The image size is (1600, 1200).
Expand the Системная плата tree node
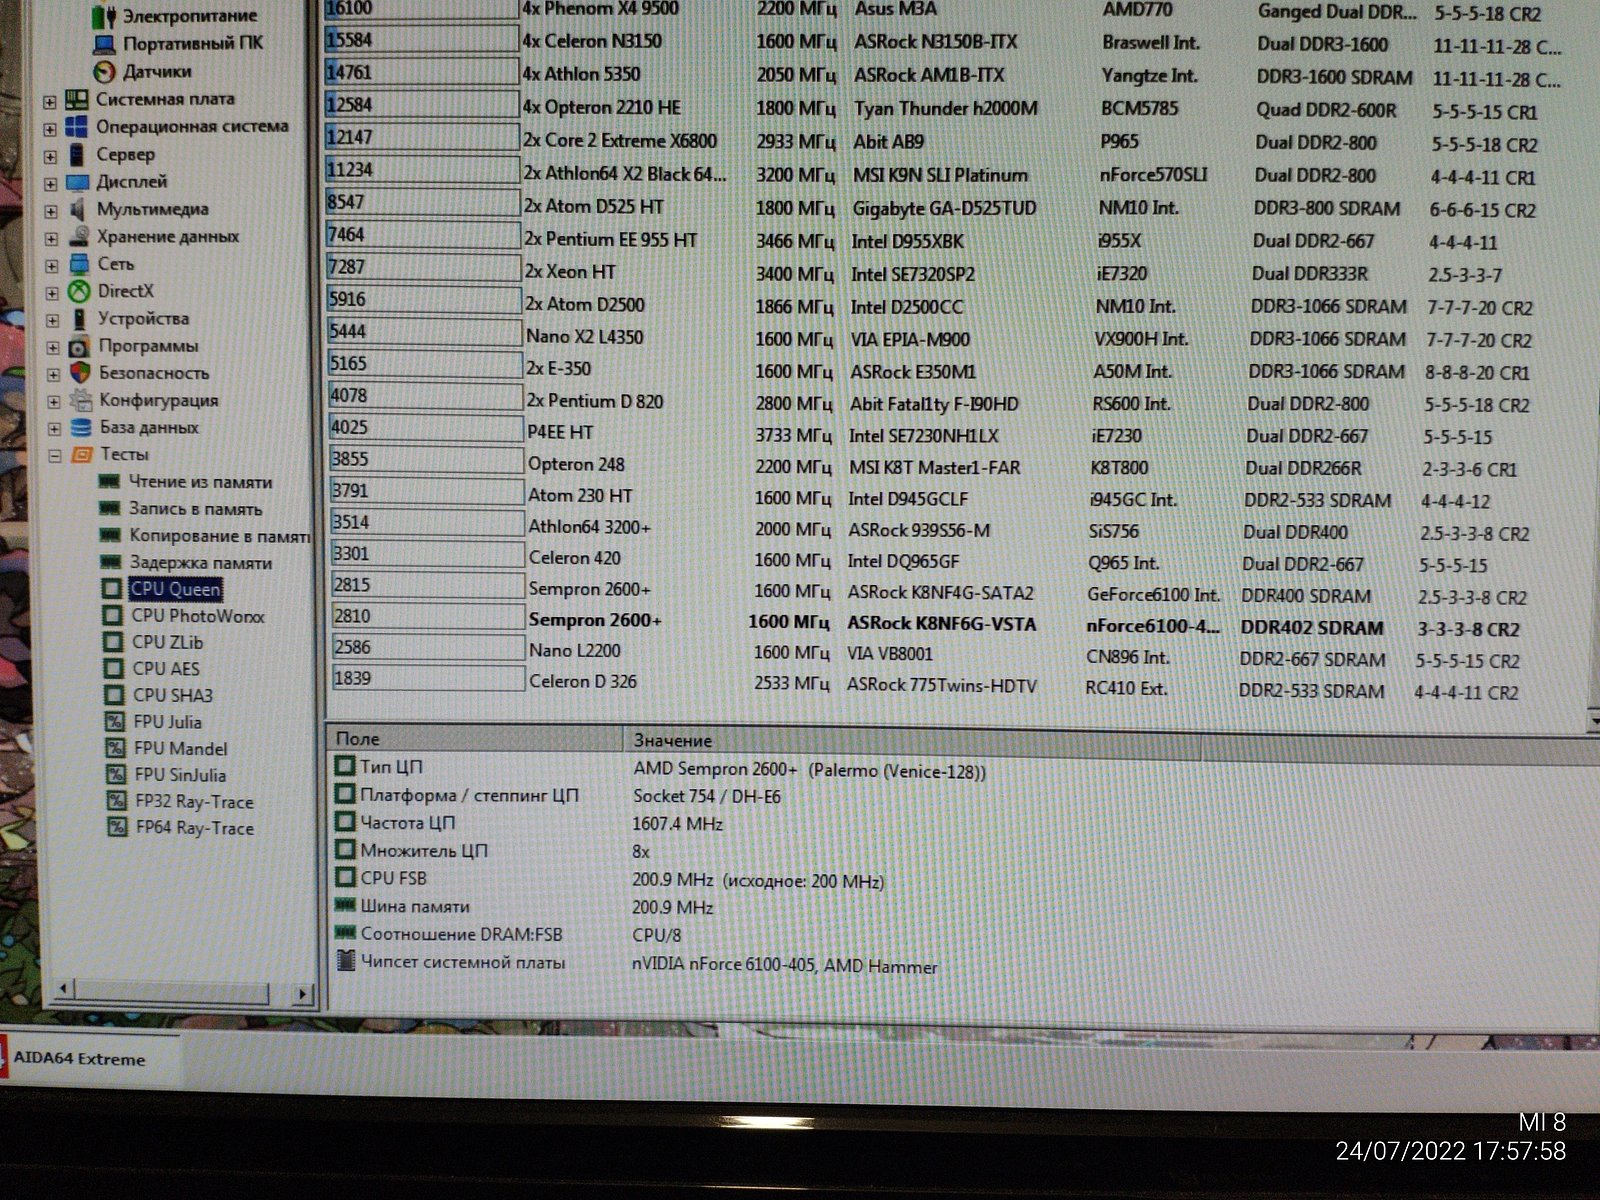click(x=49, y=102)
